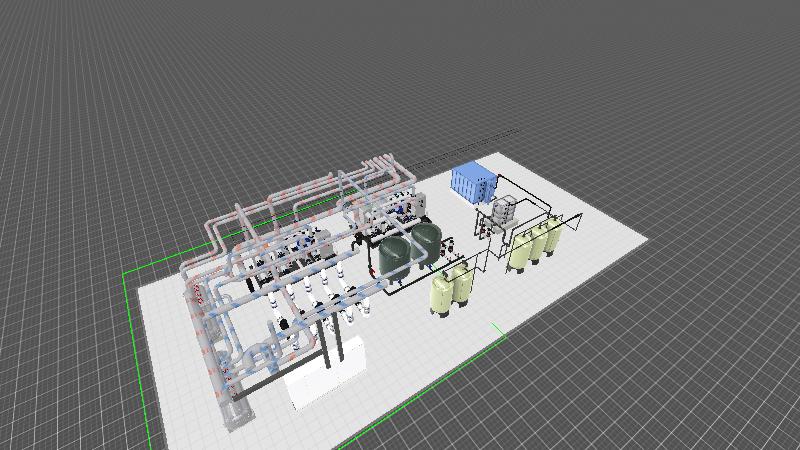800x450 pixels.
Task: Click the small white skid near blue tank
Action: (503, 211)
